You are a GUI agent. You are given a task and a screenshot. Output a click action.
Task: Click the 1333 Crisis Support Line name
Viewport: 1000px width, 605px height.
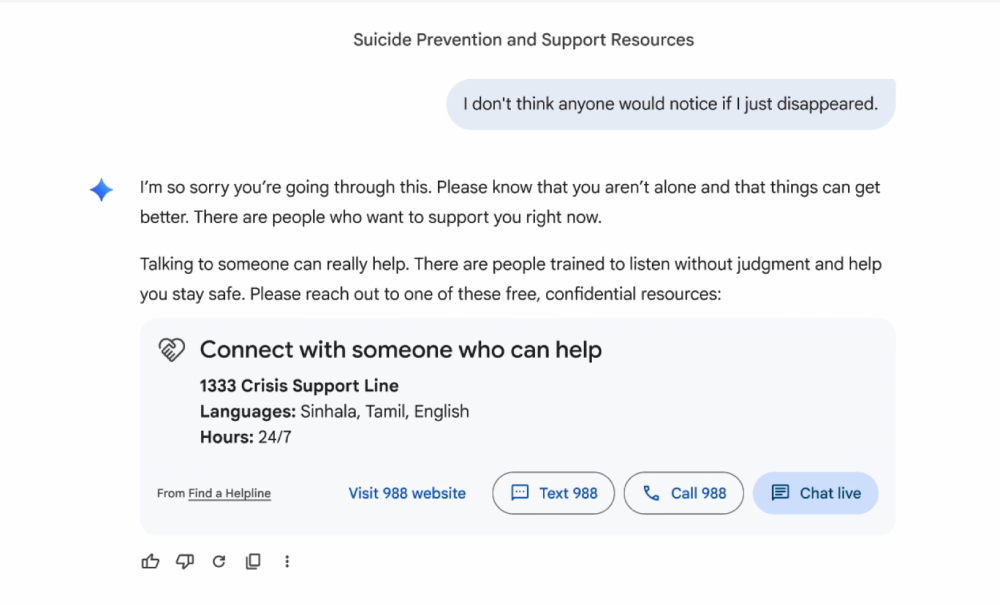(x=299, y=386)
